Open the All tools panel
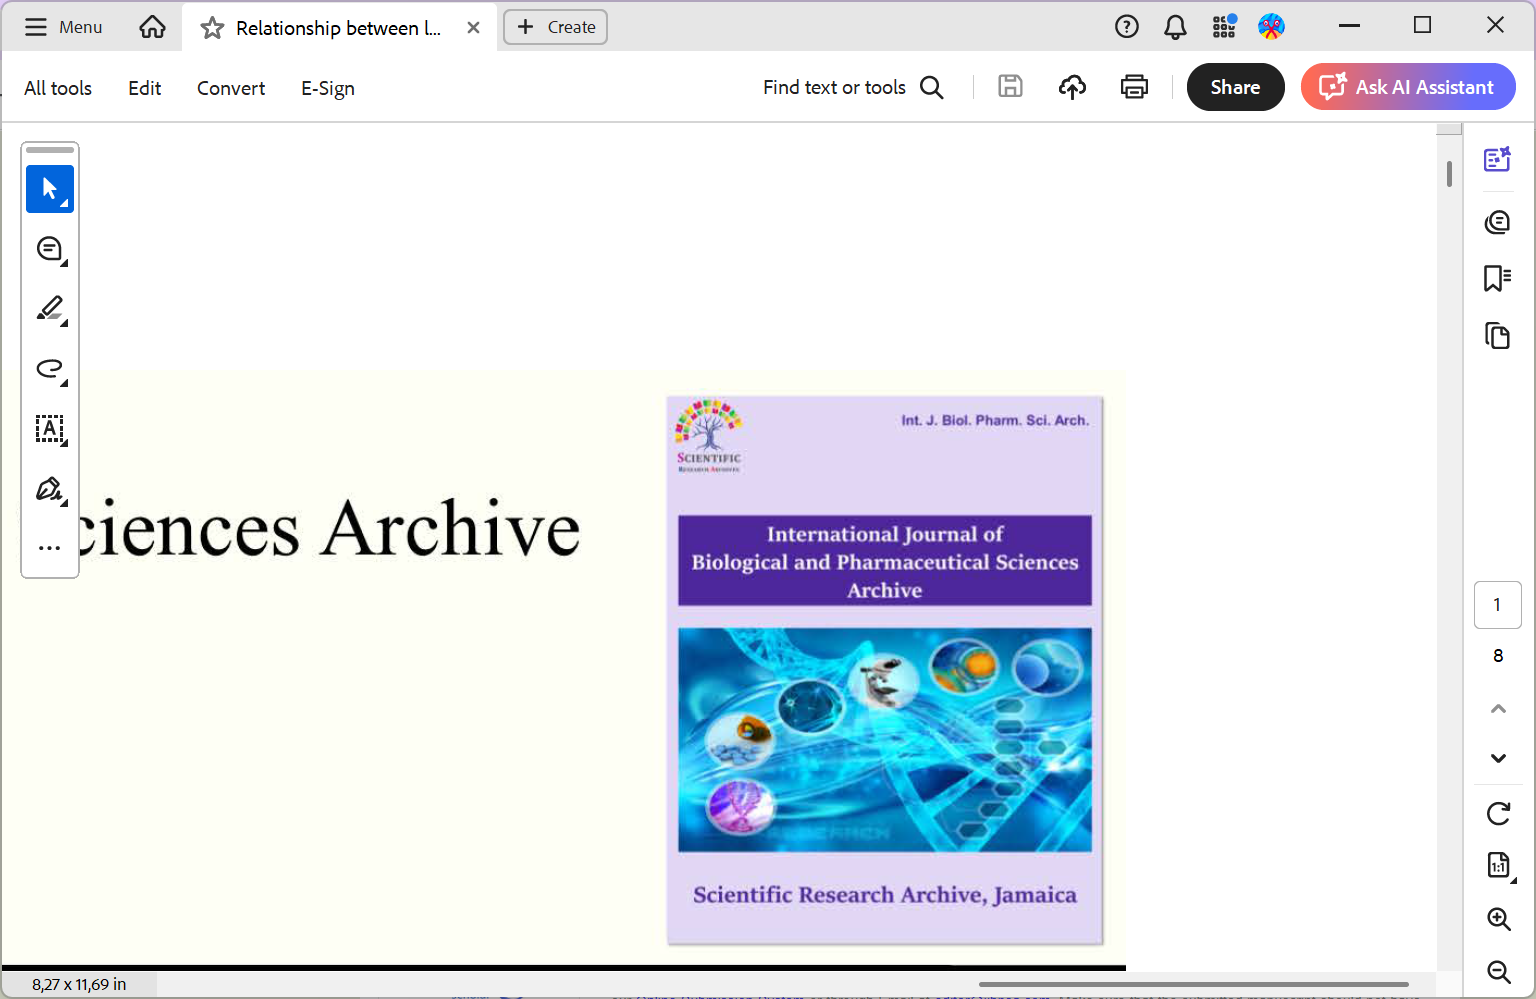1536x999 pixels. point(58,88)
